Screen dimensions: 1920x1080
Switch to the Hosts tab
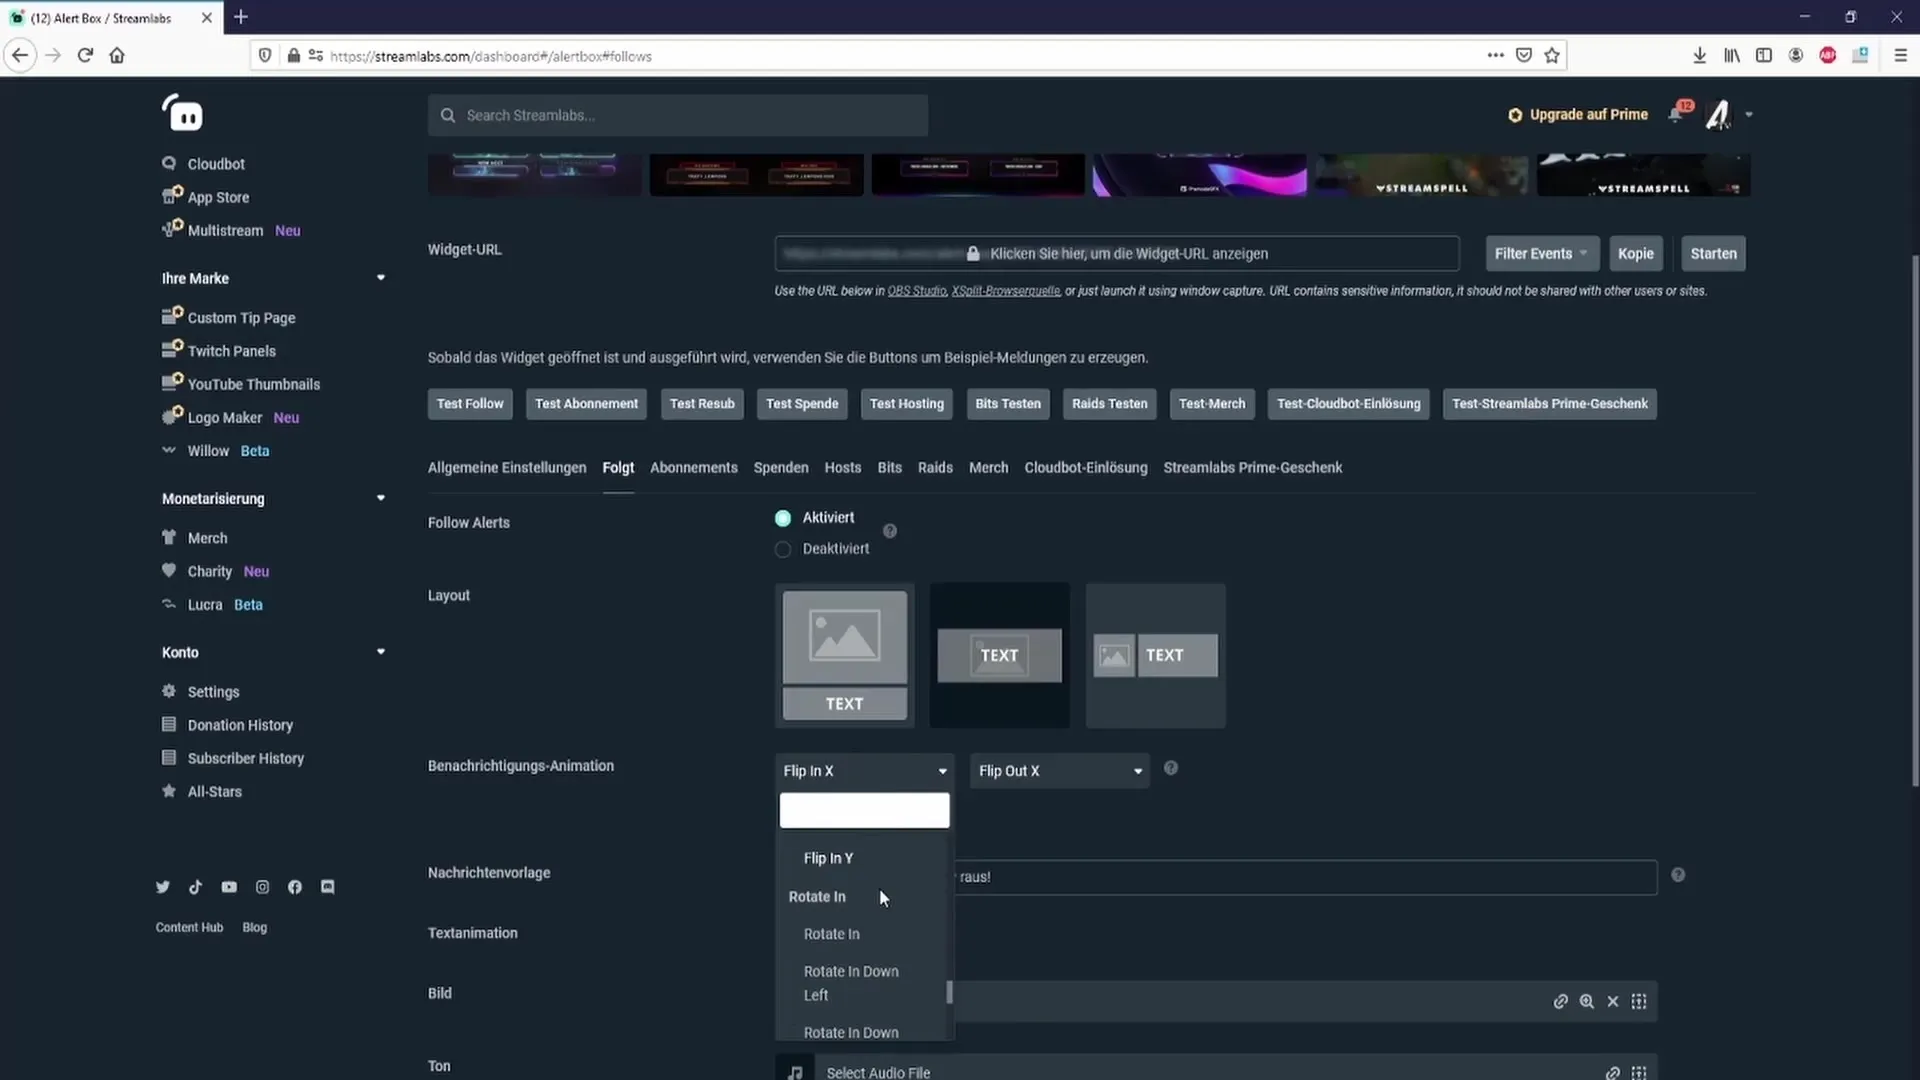coord(843,467)
